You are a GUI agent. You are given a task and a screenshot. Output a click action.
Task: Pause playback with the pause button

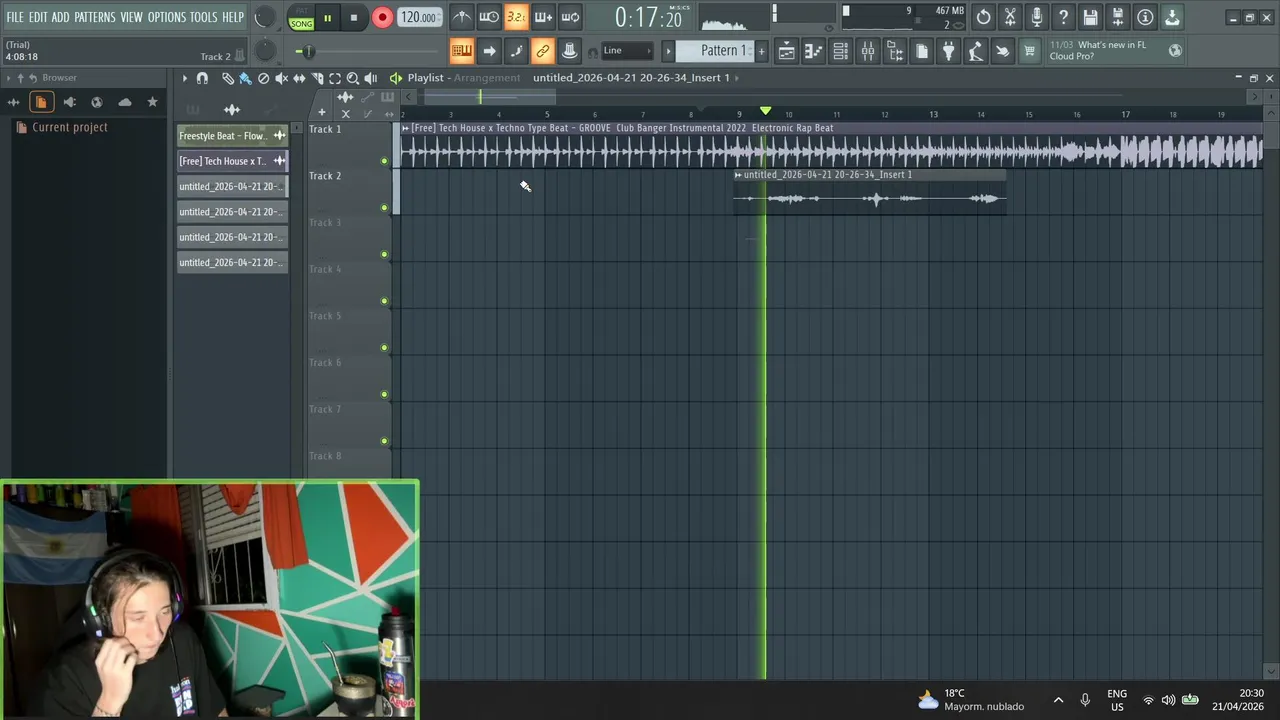pos(327,18)
